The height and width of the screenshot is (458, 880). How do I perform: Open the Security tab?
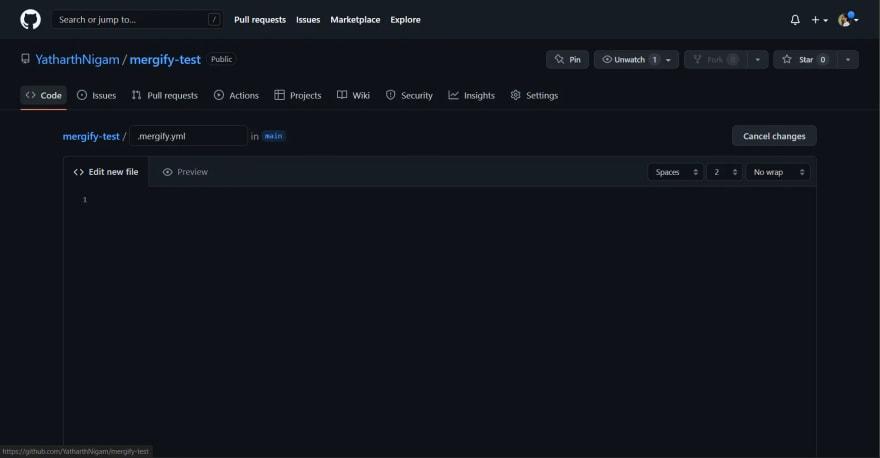point(409,95)
